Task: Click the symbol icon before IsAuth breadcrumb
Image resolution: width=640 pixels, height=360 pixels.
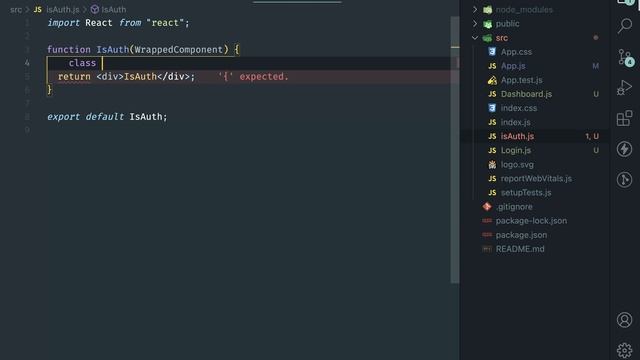Action: pos(95,9)
